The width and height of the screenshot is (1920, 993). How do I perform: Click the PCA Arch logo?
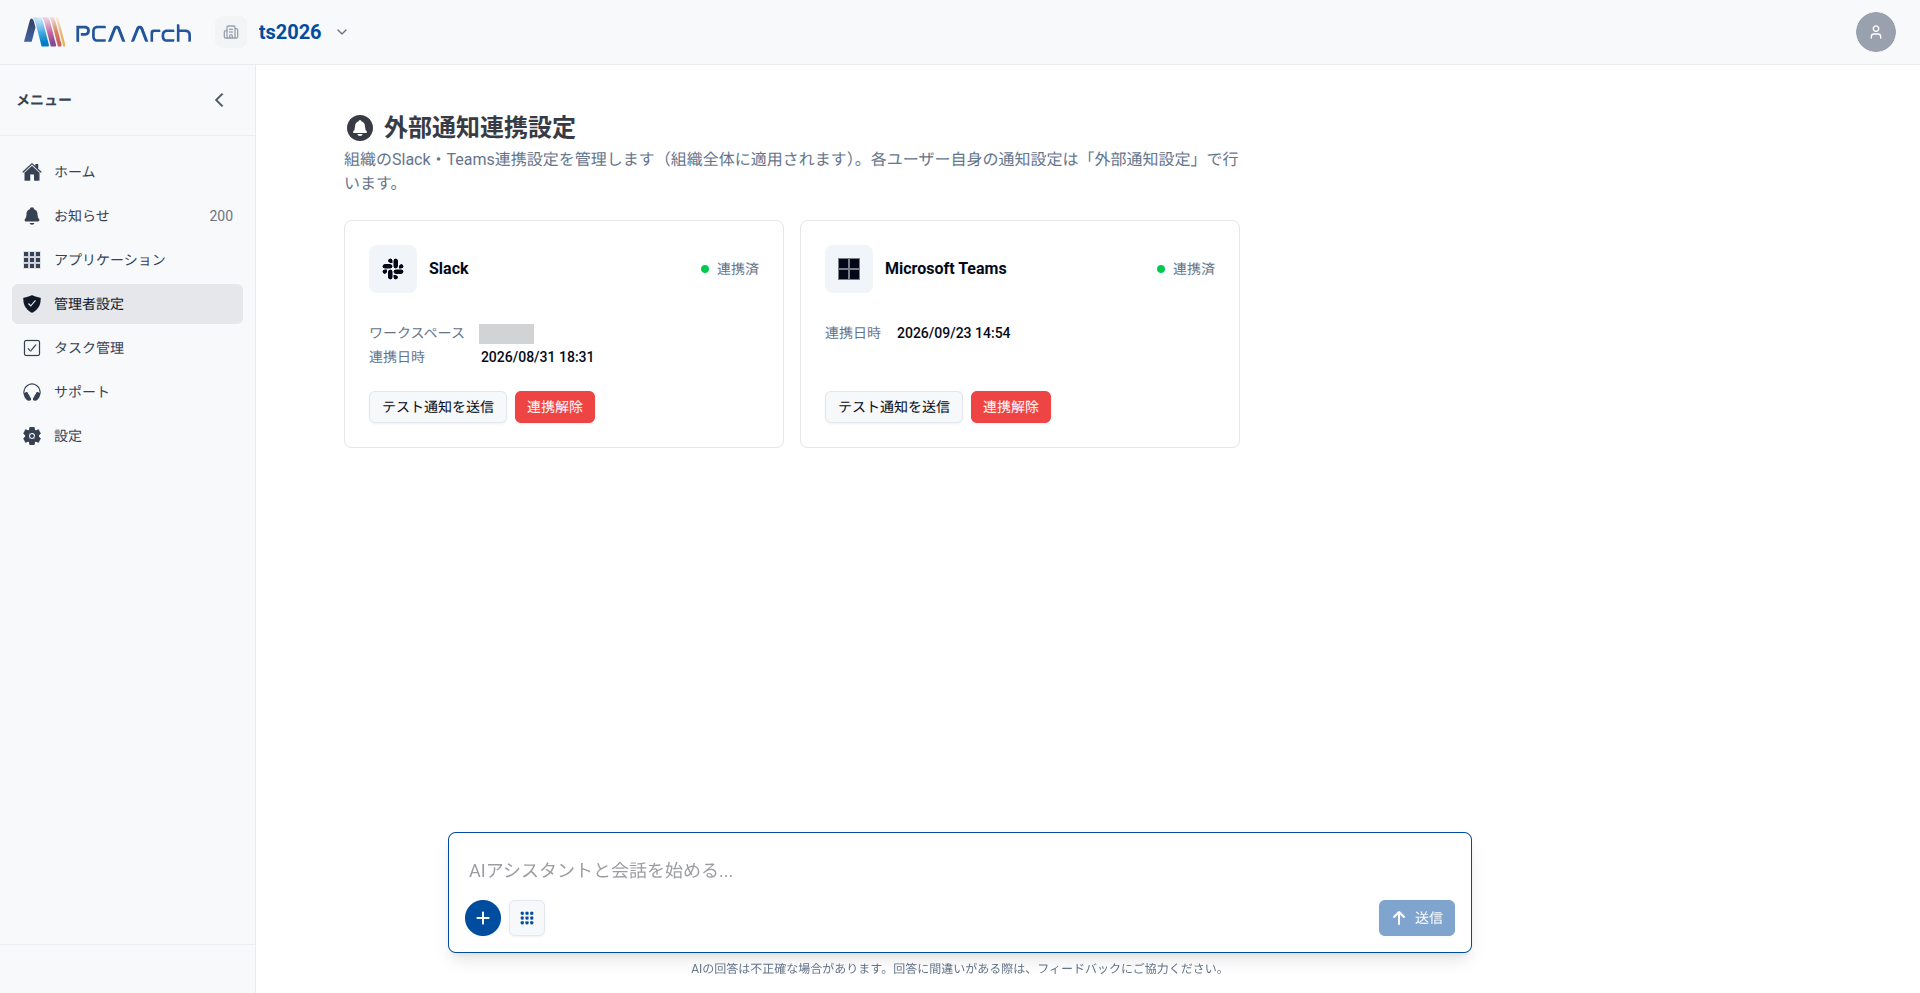108,32
